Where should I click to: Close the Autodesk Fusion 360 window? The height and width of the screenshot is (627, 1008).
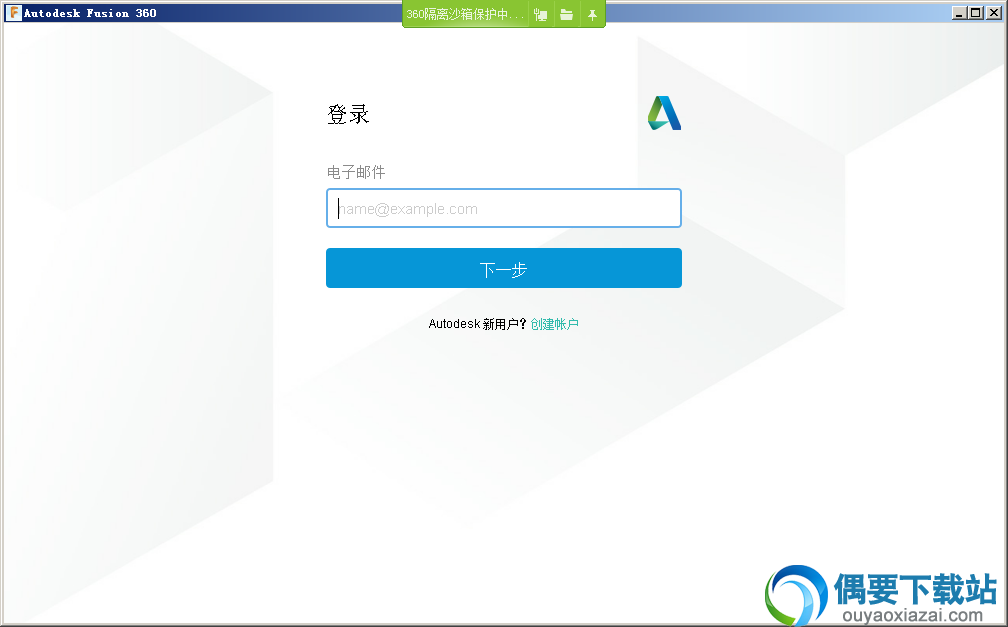click(x=994, y=13)
